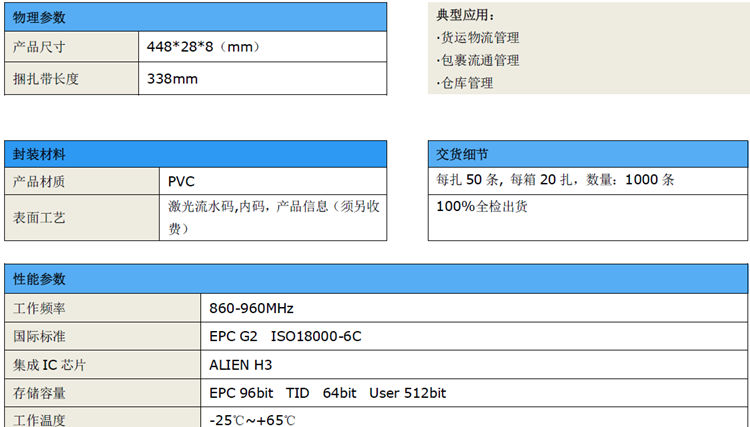Click the PVC material value
The width and height of the screenshot is (750, 427).
182,181
